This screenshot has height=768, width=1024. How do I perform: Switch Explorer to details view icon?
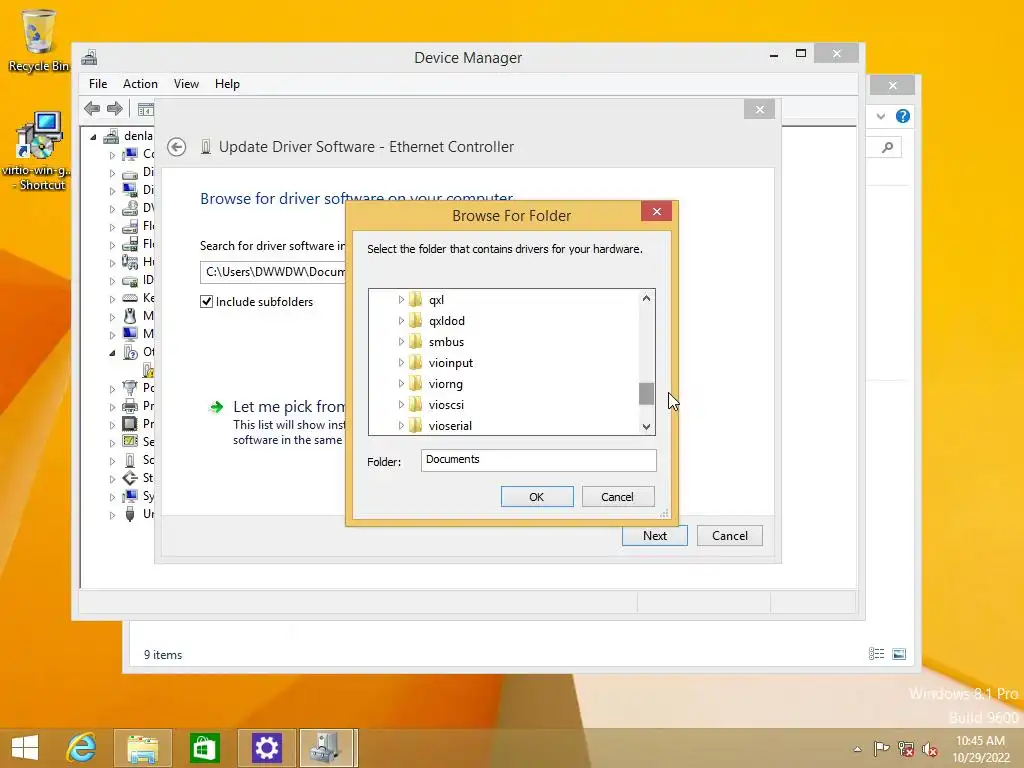[876, 654]
